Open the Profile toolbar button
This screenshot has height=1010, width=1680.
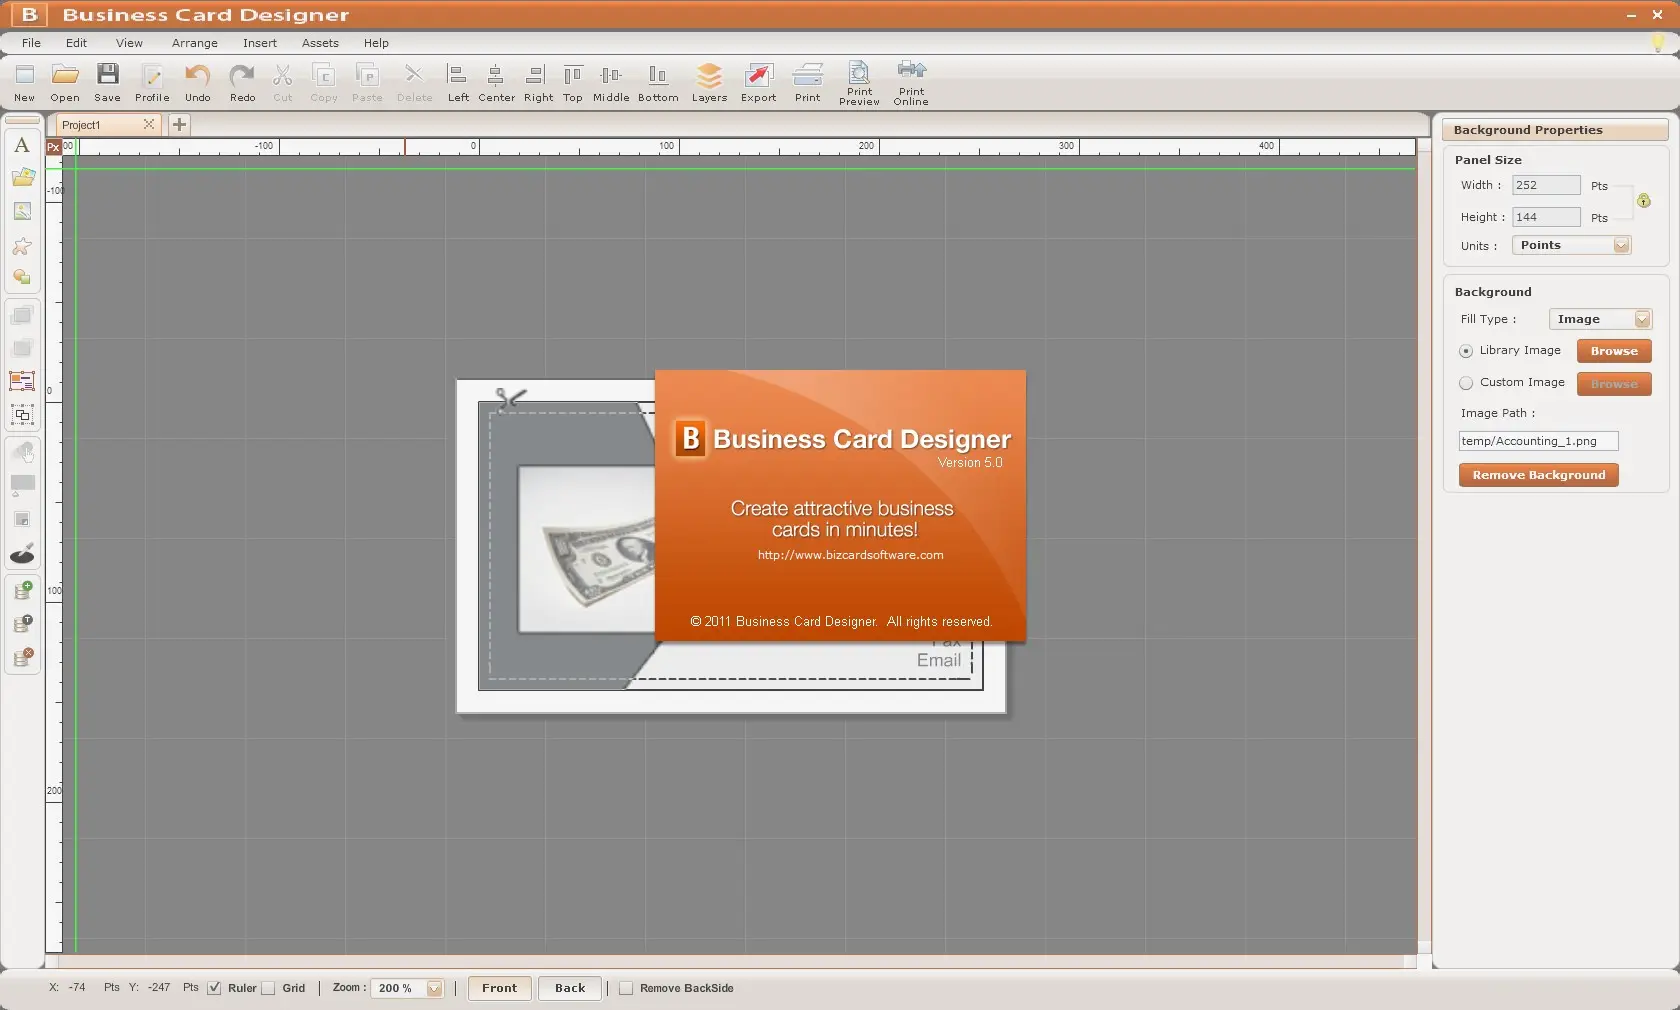click(x=152, y=82)
